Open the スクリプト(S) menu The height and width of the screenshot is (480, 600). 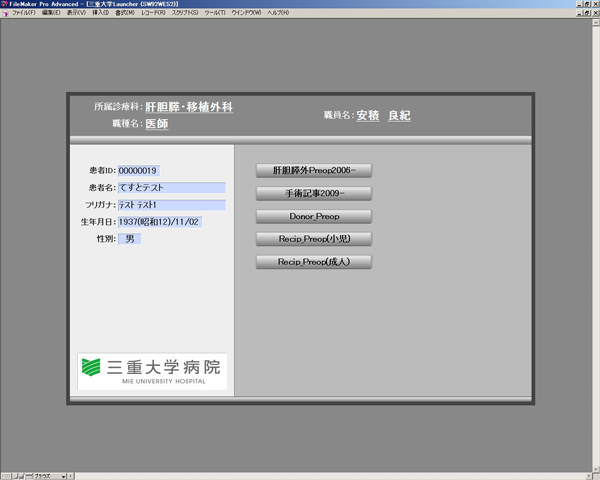pos(185,12)
